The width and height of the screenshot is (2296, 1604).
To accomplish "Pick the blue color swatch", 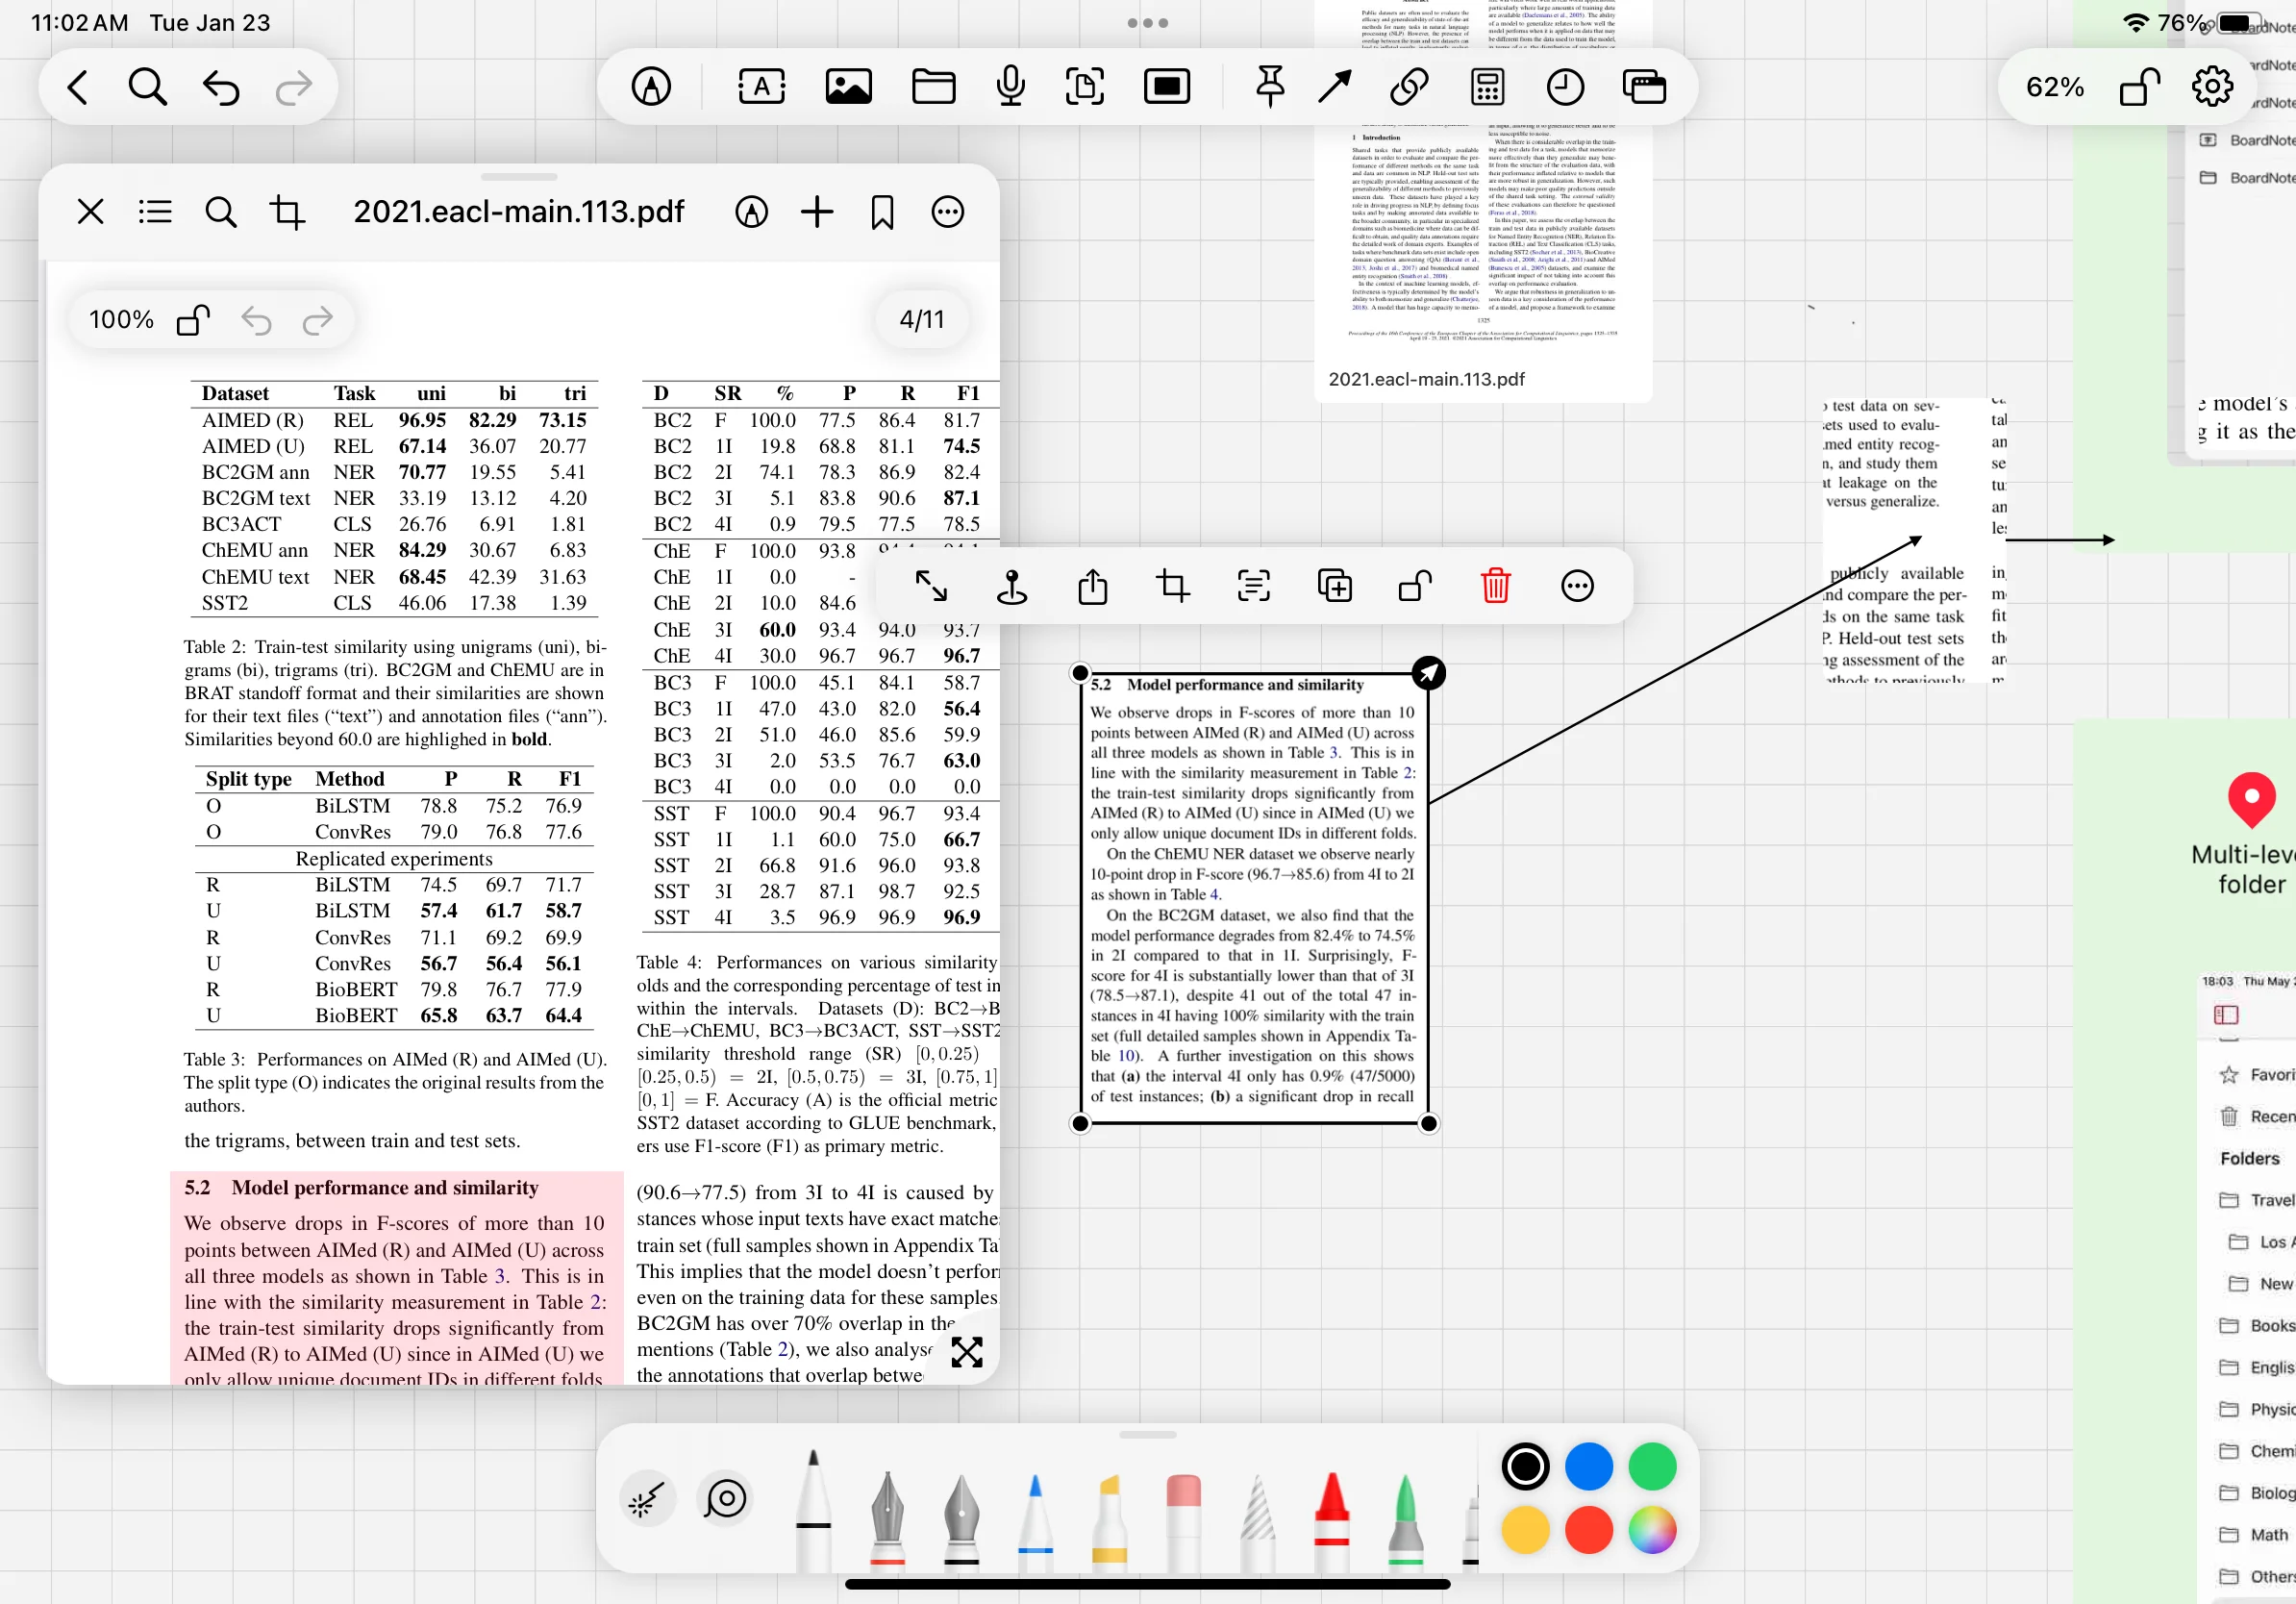I will (x=1588, y=1467).
